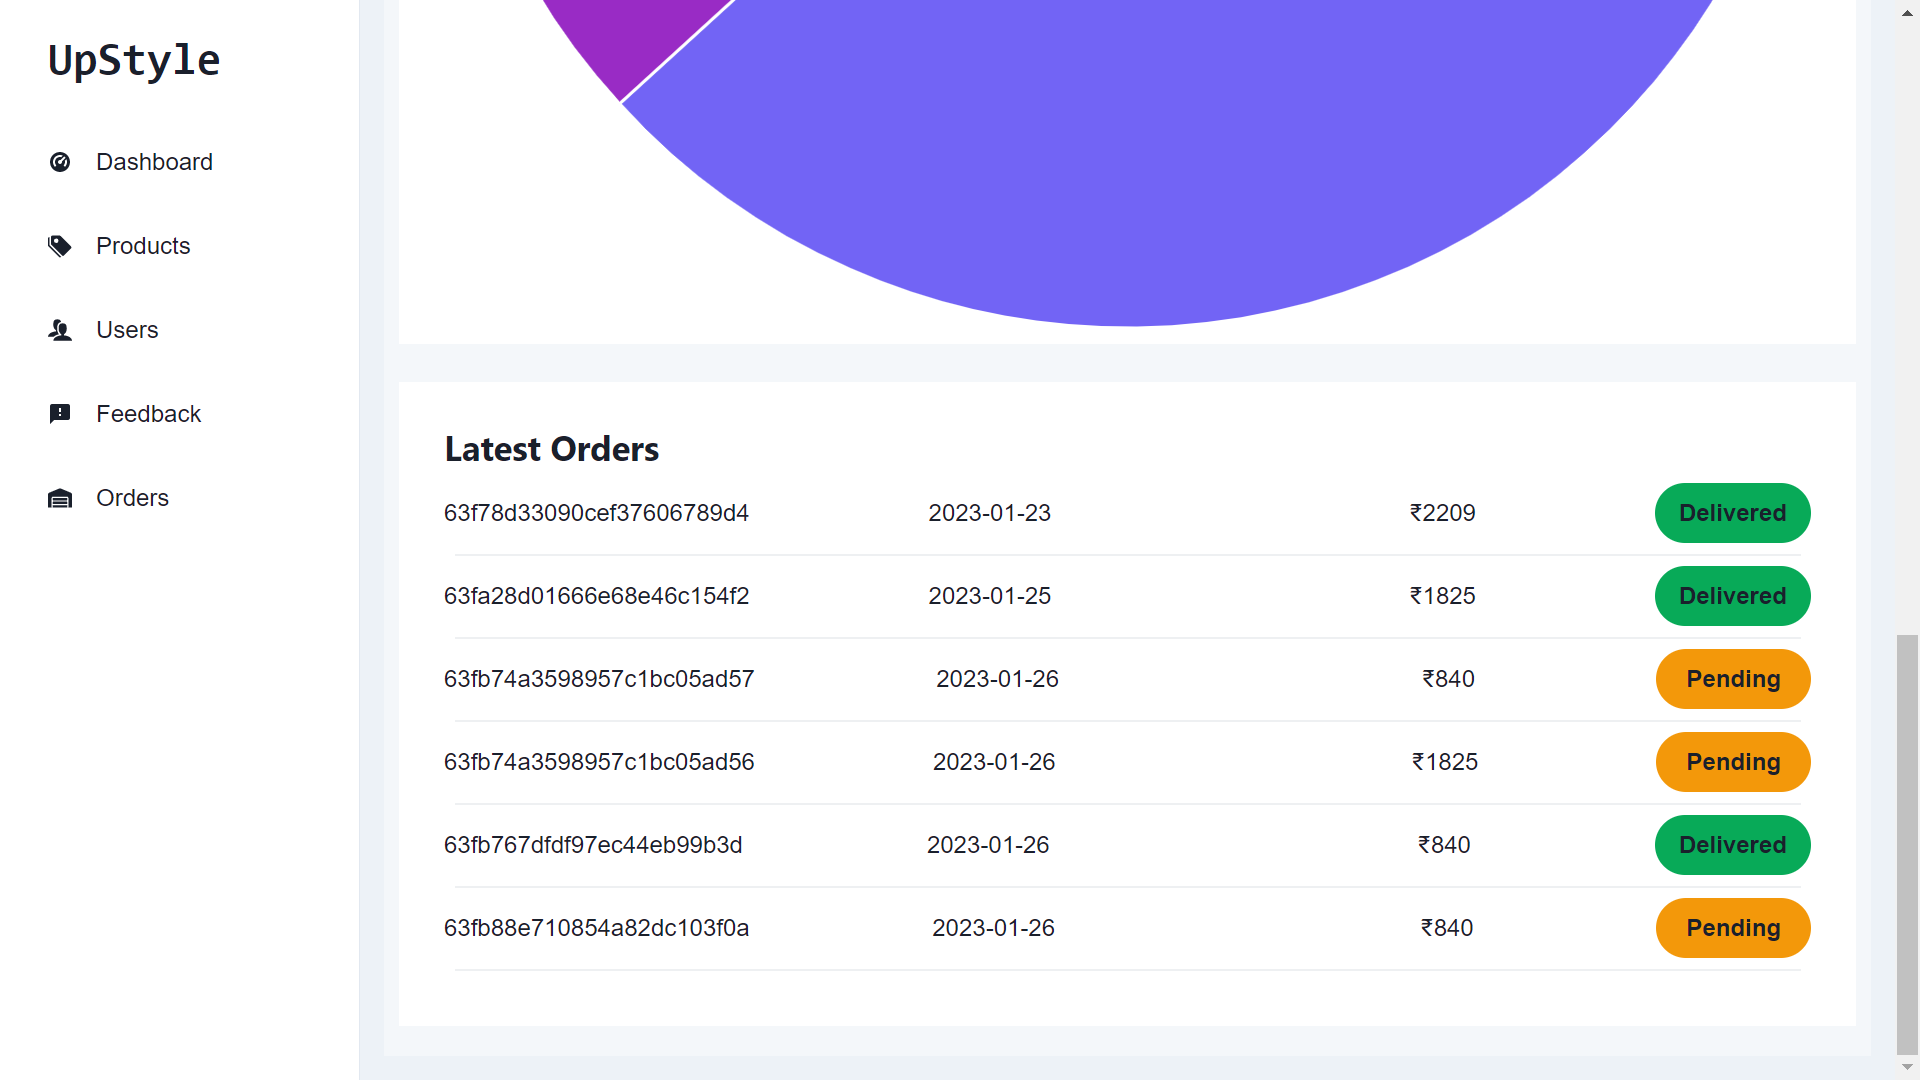Open the Dashboard section
Image resolution: width=1920 pixels, height=1080 pixels.
154,162
